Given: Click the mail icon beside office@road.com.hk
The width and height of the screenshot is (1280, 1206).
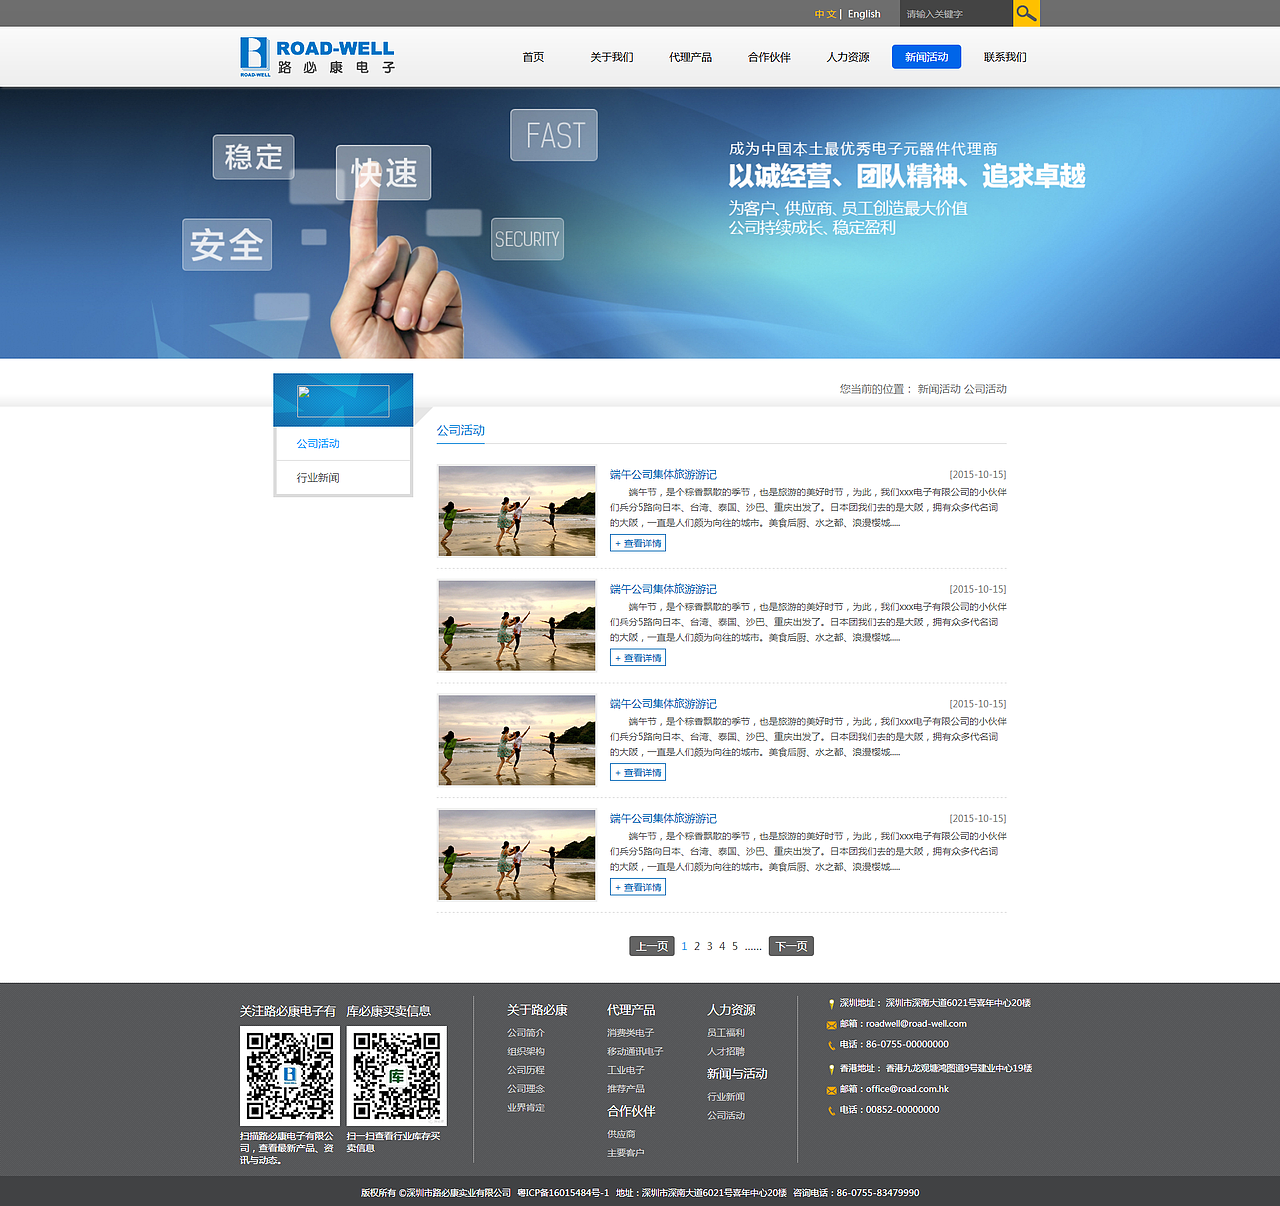Looking at the screenshot, I should tap(831, 1090).
